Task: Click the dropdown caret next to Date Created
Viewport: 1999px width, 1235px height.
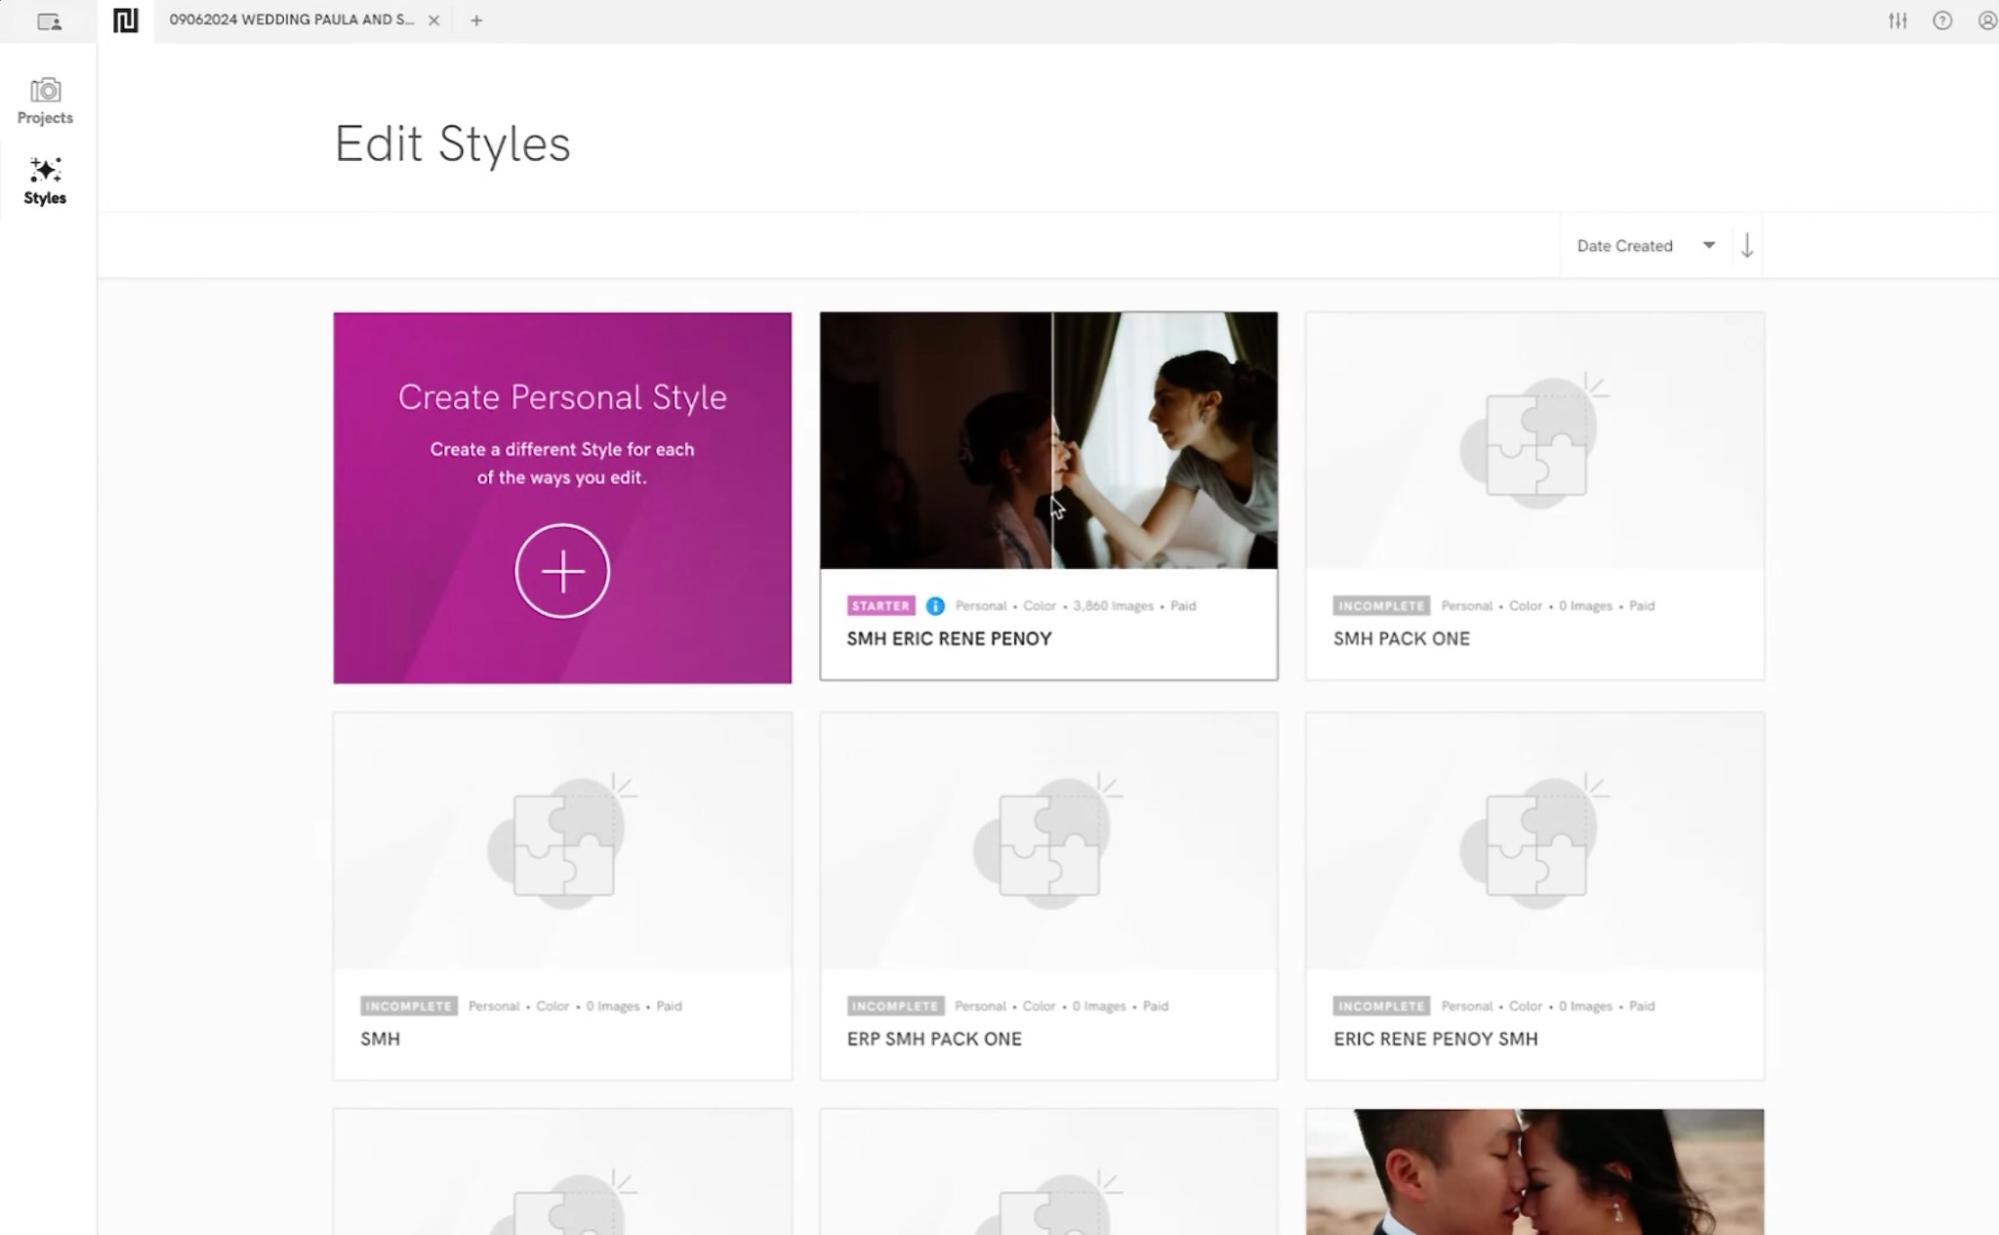Action: tap(1709, 245)
